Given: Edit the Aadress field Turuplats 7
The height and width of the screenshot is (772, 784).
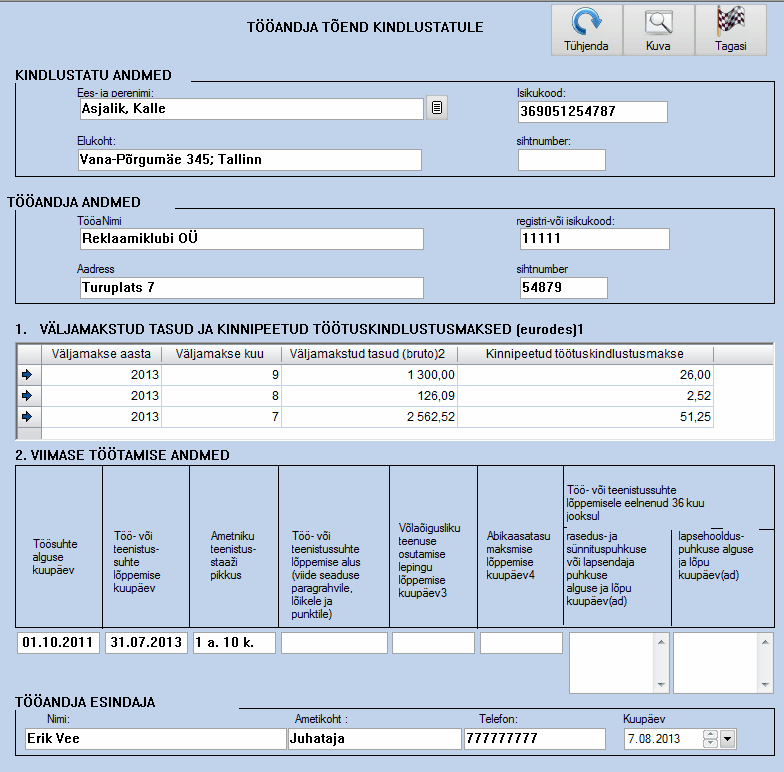Looking at the screenshot, I should (x=252, y=288).
